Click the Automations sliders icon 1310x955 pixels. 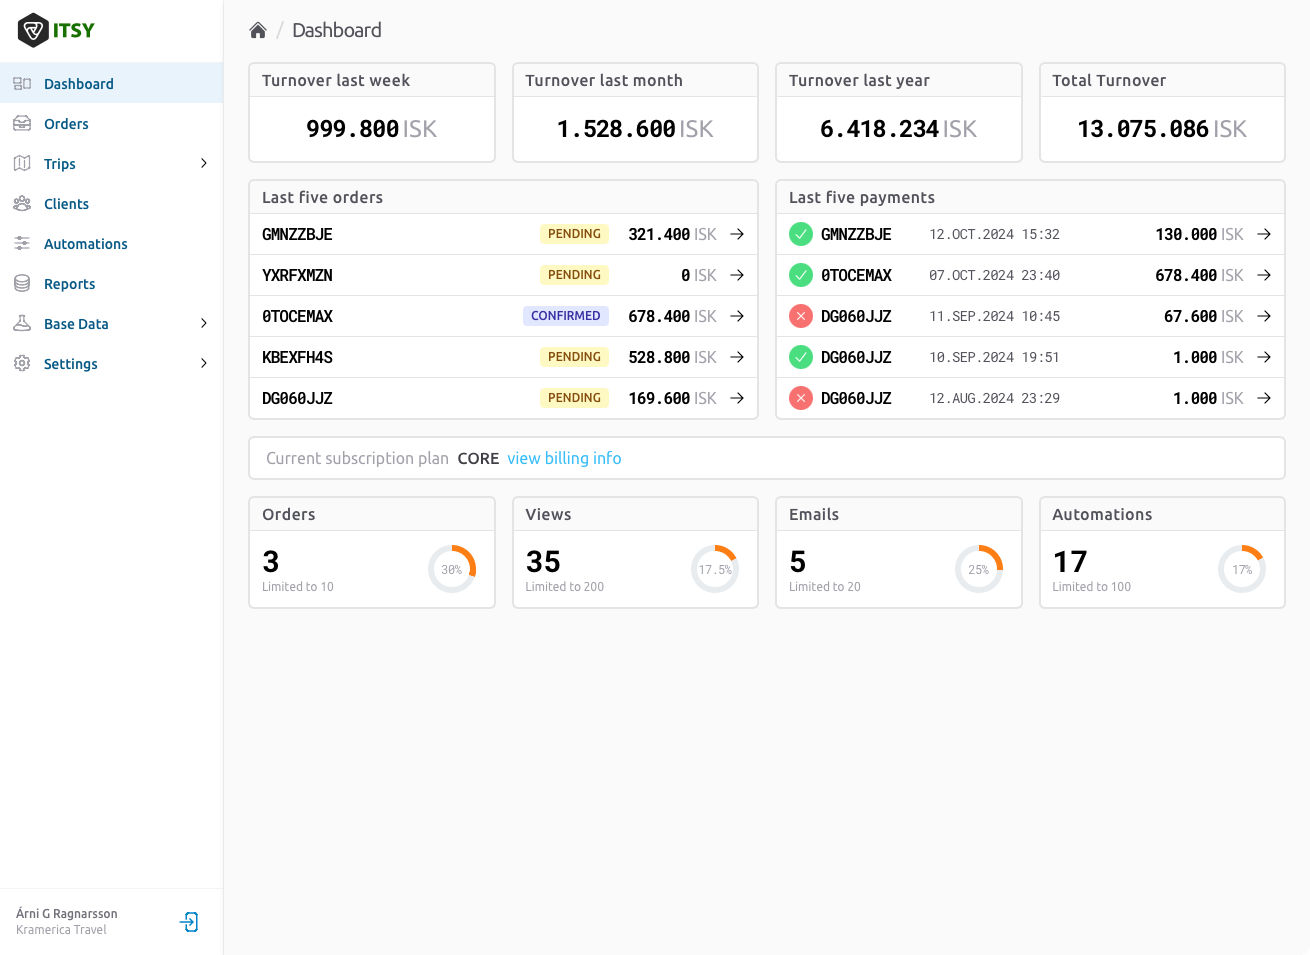point(22,243)
